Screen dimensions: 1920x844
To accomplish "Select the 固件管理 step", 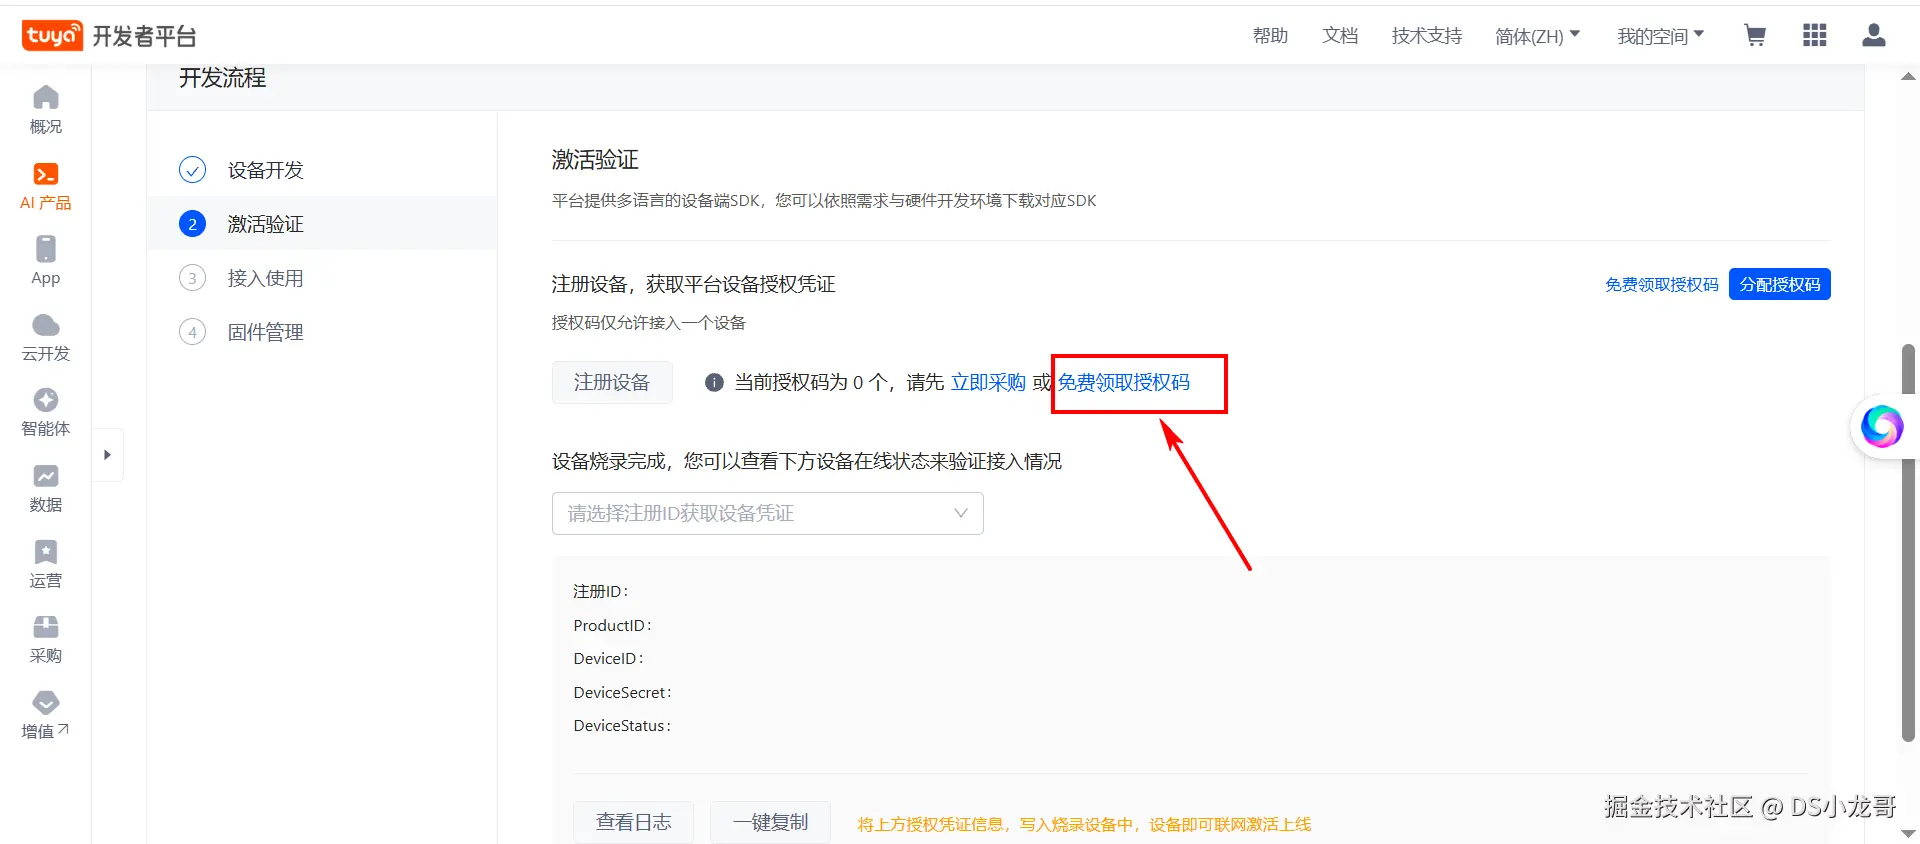I will click(265, 332).
